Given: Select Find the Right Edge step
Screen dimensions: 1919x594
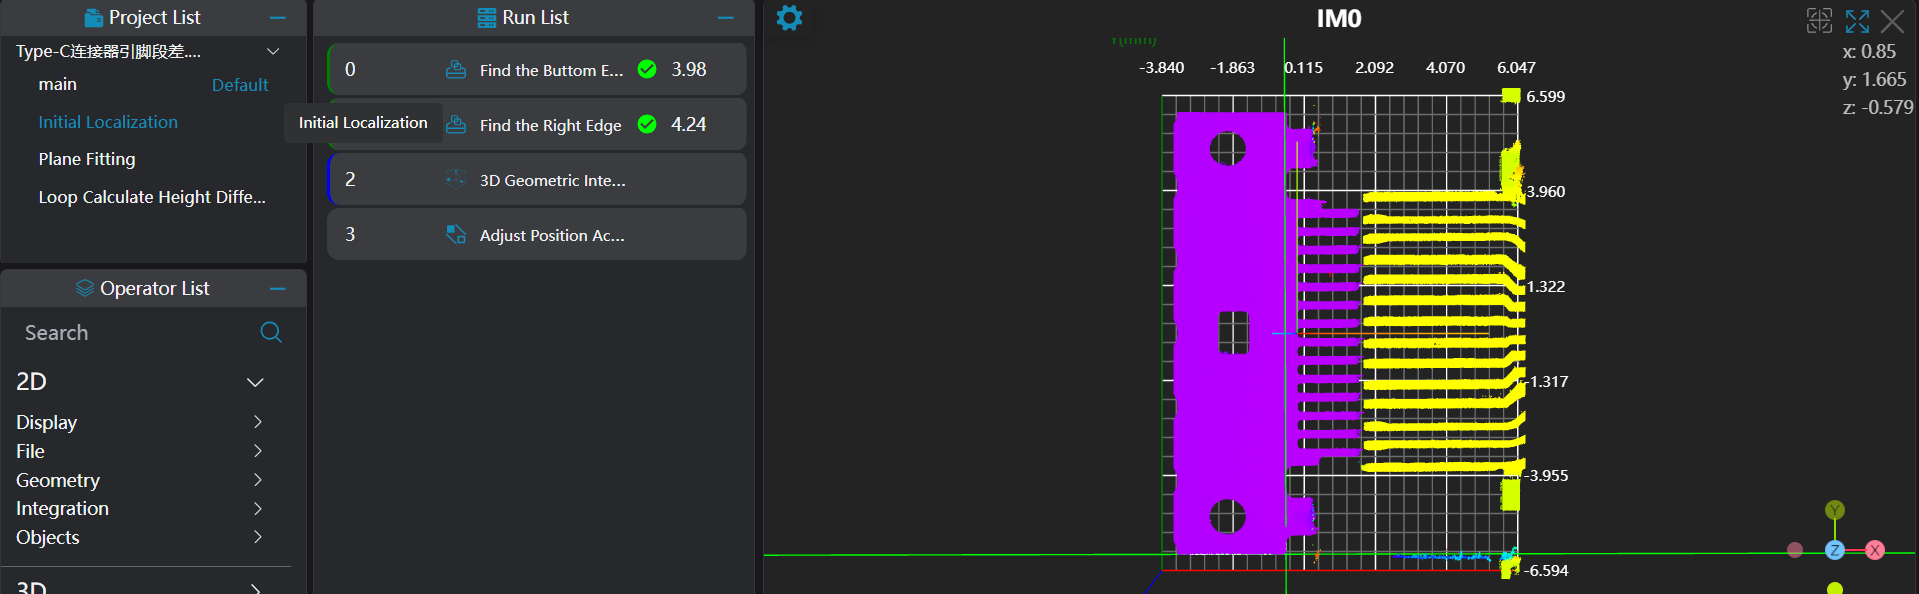Looking at the screenshot, I should click(550, 125).
